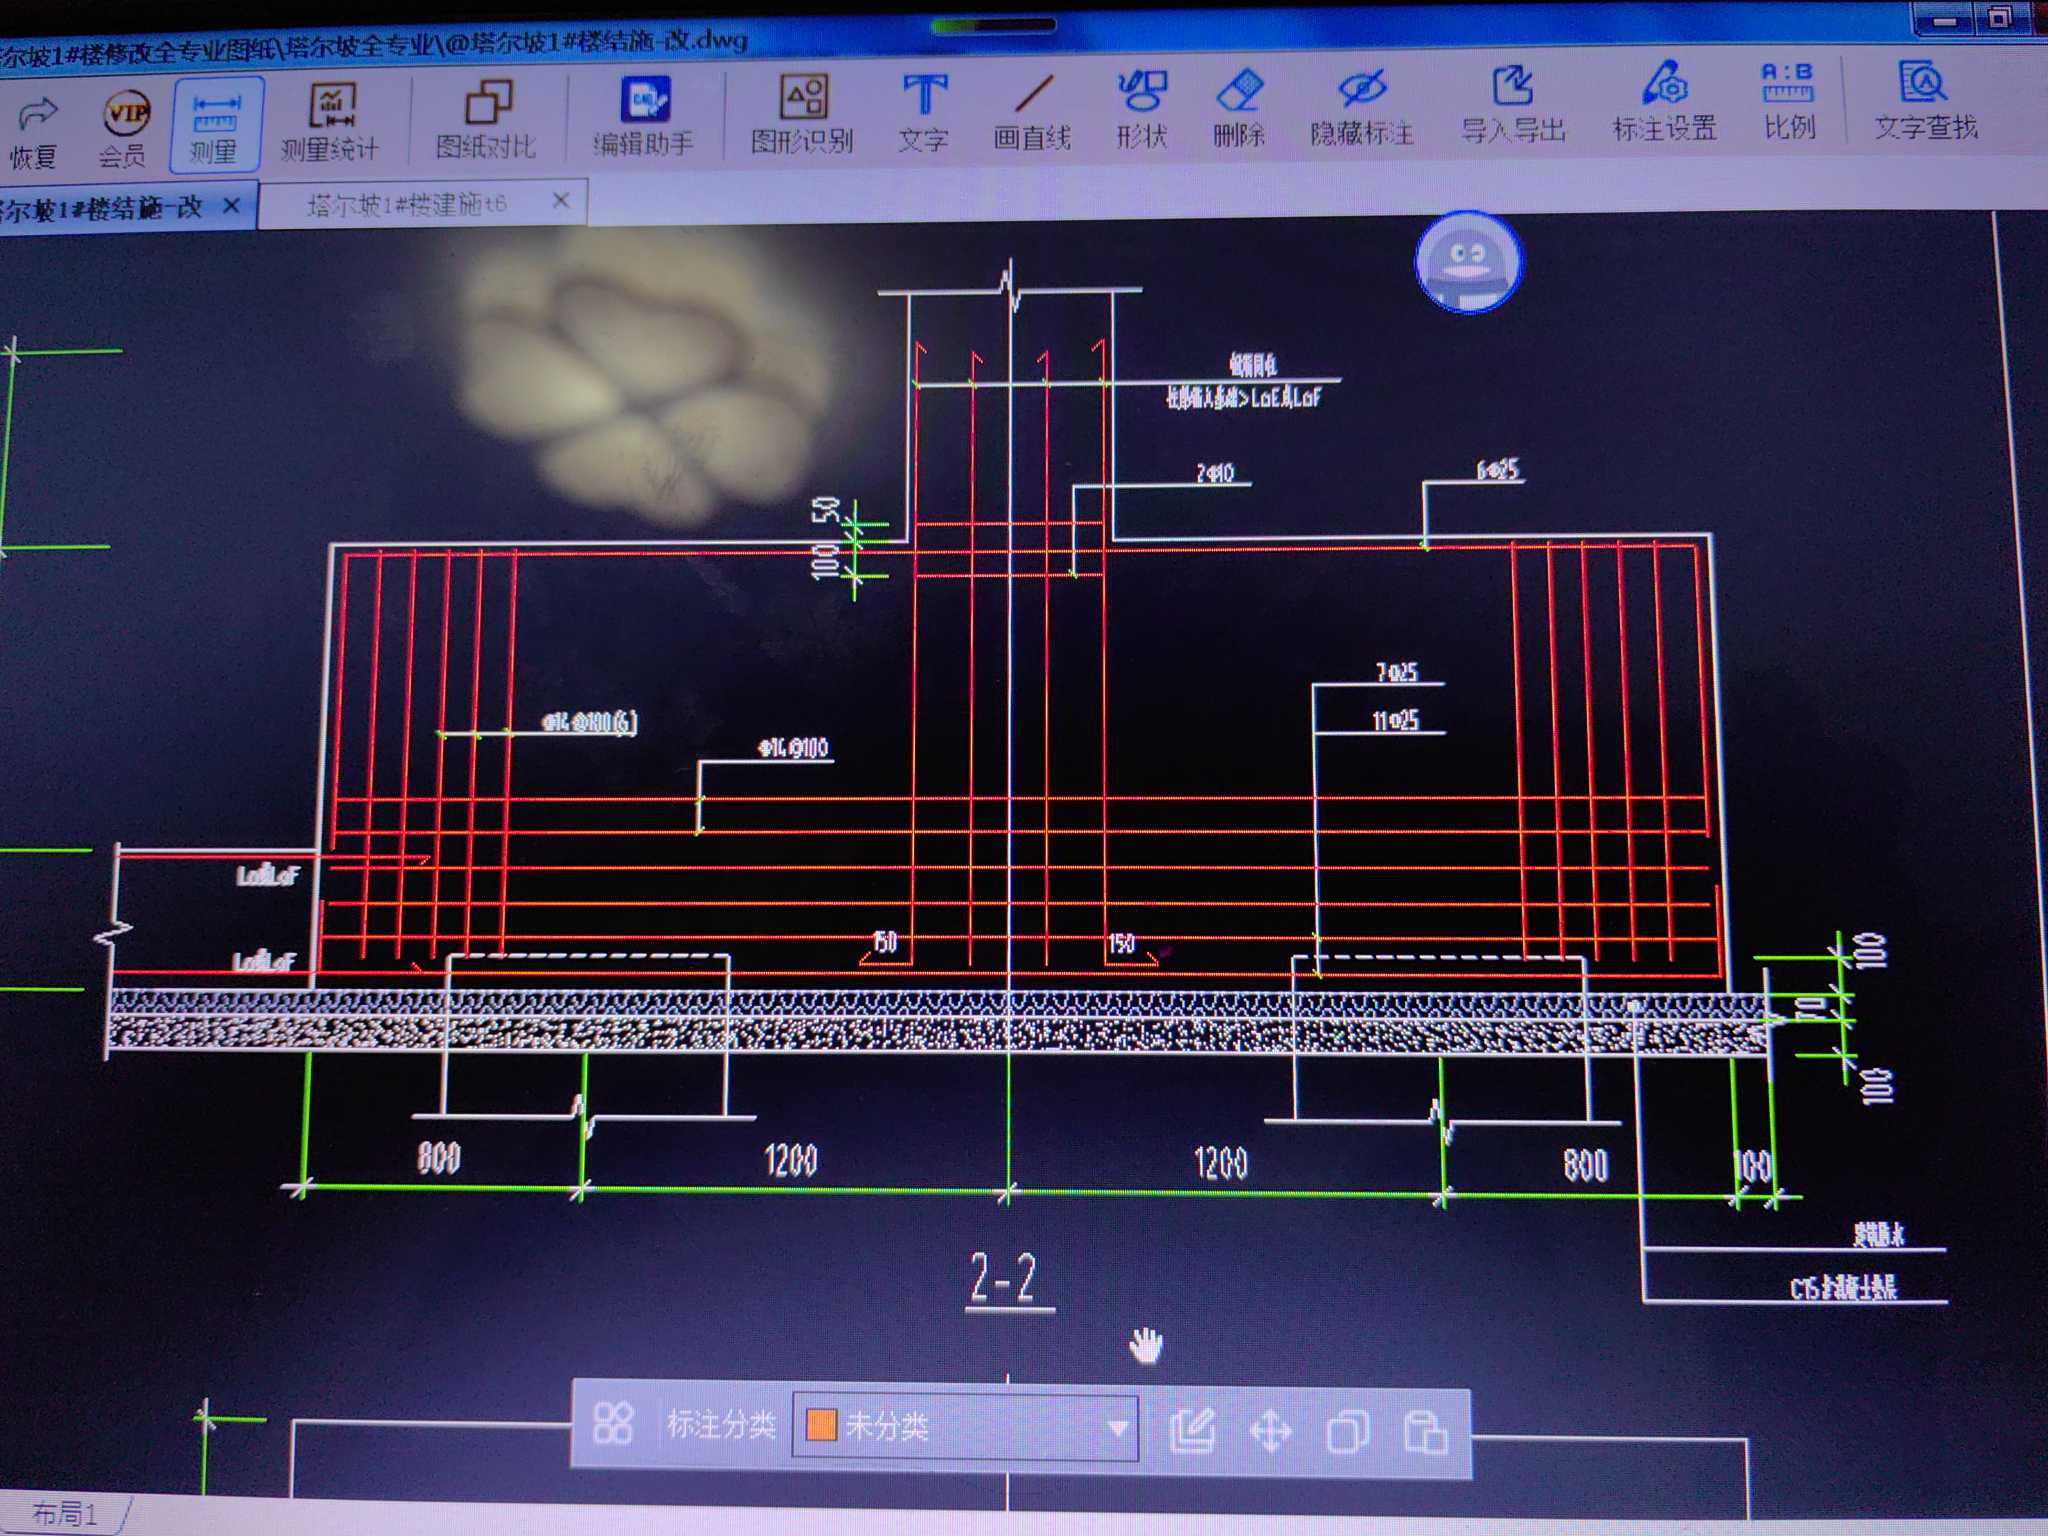Click the 2-2 section title
2048x1536 pixels.
coord(1003,1278)
